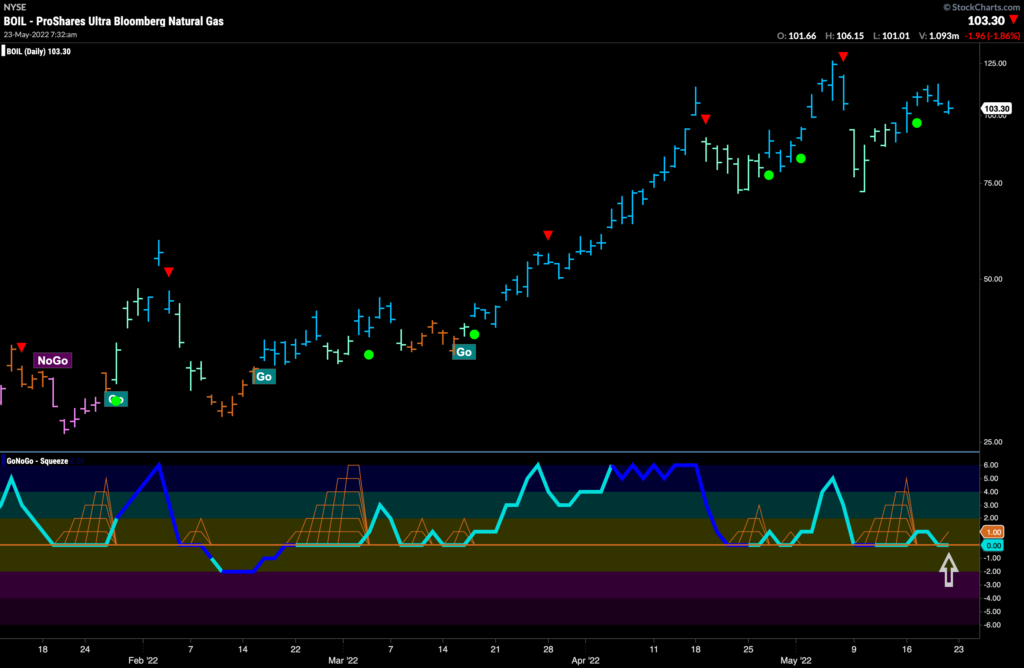Click the large 103.30 last price in the header
Screen dimensions: 1024x668
point(986,20)
